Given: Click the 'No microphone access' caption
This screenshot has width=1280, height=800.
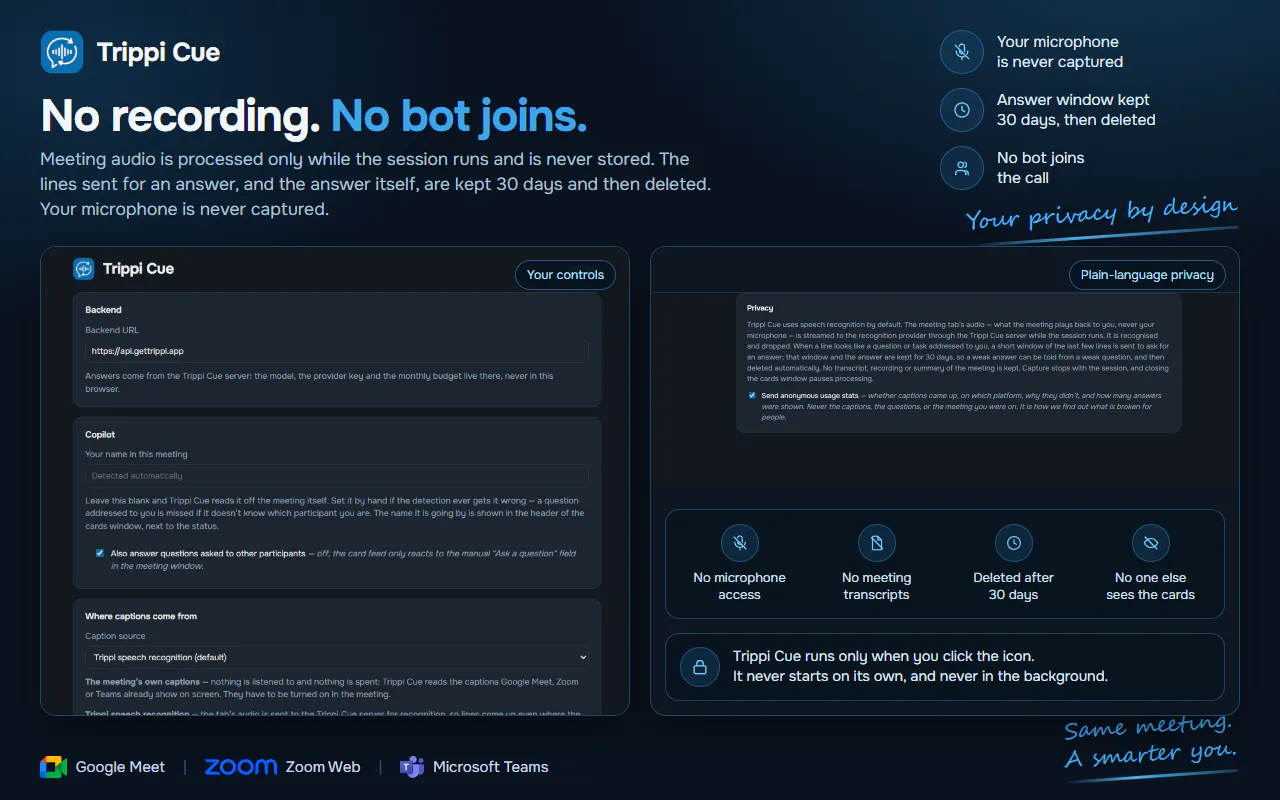Looking at the screenshot, I should [x=740, y=586].
